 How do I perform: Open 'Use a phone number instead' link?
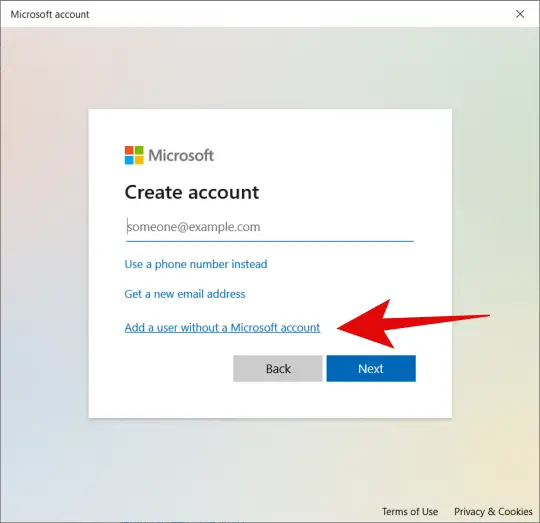(196, 264)
